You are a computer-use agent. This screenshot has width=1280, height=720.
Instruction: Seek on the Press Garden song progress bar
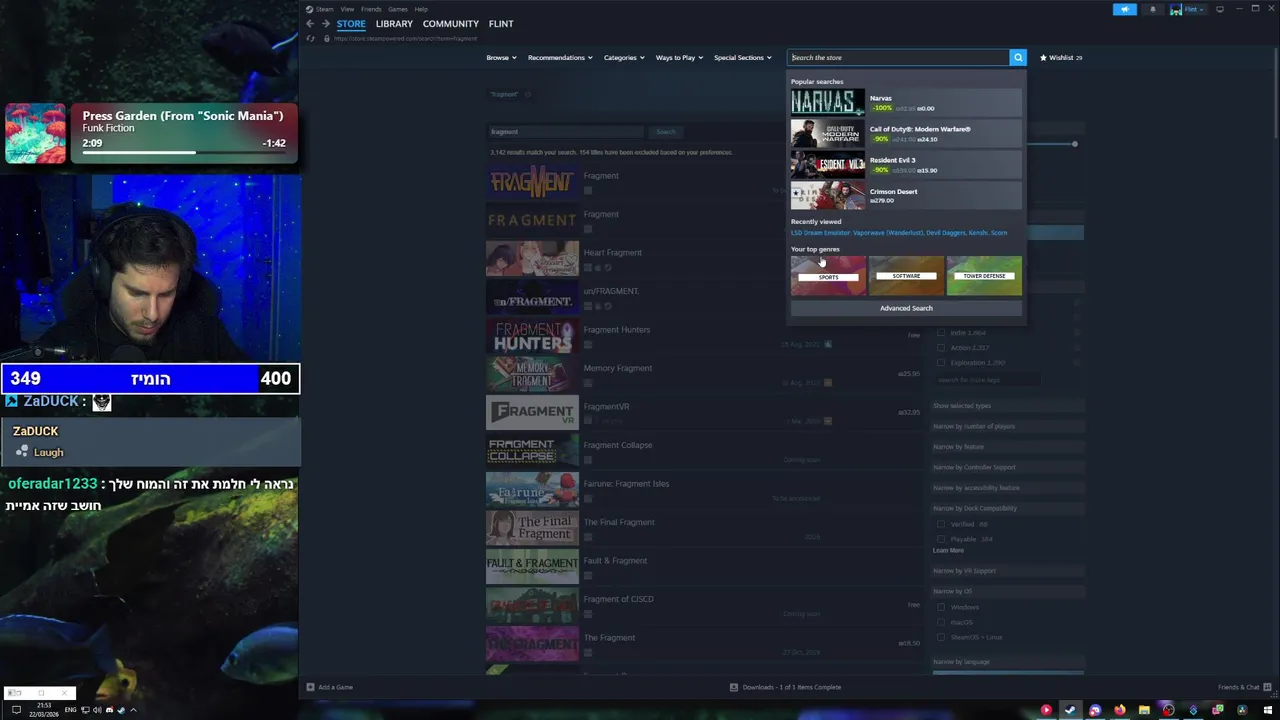(186, 153)
